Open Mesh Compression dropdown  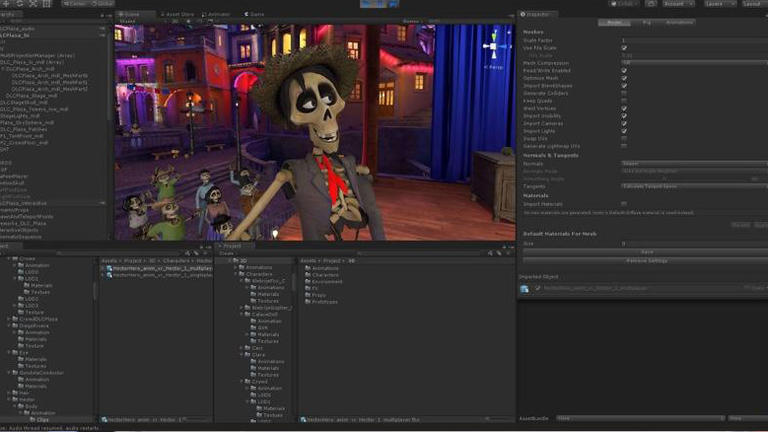pos(694,63)
